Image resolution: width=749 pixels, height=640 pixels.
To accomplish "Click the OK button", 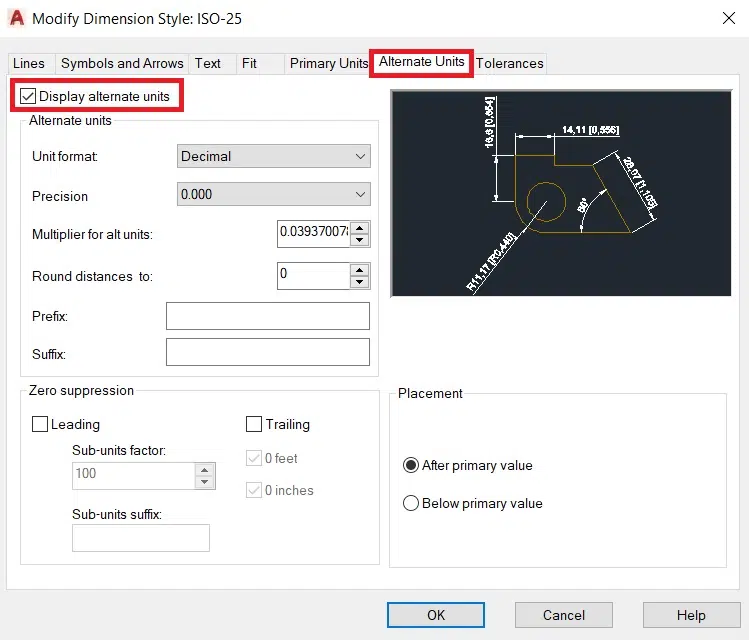I will point(436,615).
